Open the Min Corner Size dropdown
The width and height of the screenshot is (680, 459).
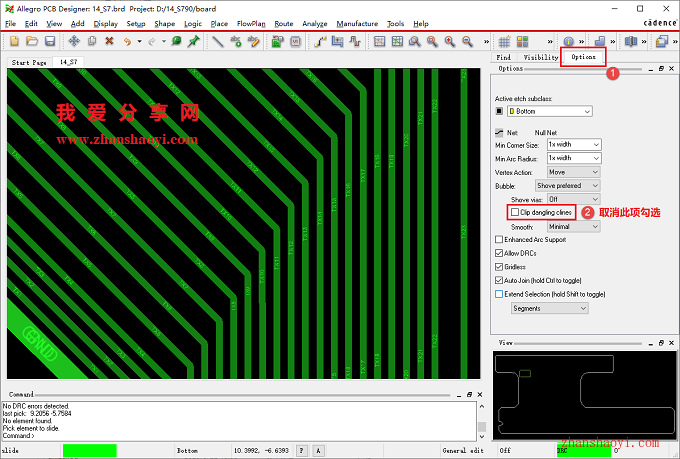click(574, 144)
